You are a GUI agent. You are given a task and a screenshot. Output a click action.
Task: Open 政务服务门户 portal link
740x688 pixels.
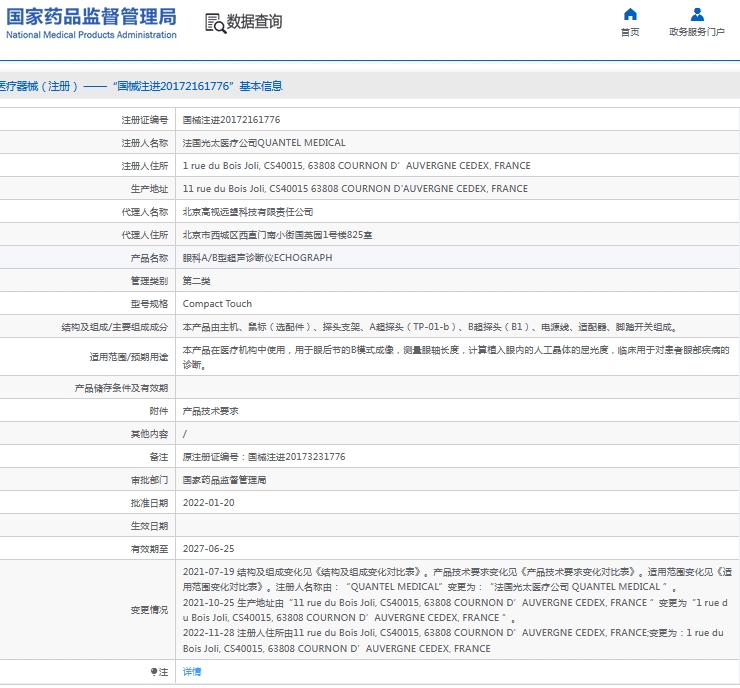point(697,32)
